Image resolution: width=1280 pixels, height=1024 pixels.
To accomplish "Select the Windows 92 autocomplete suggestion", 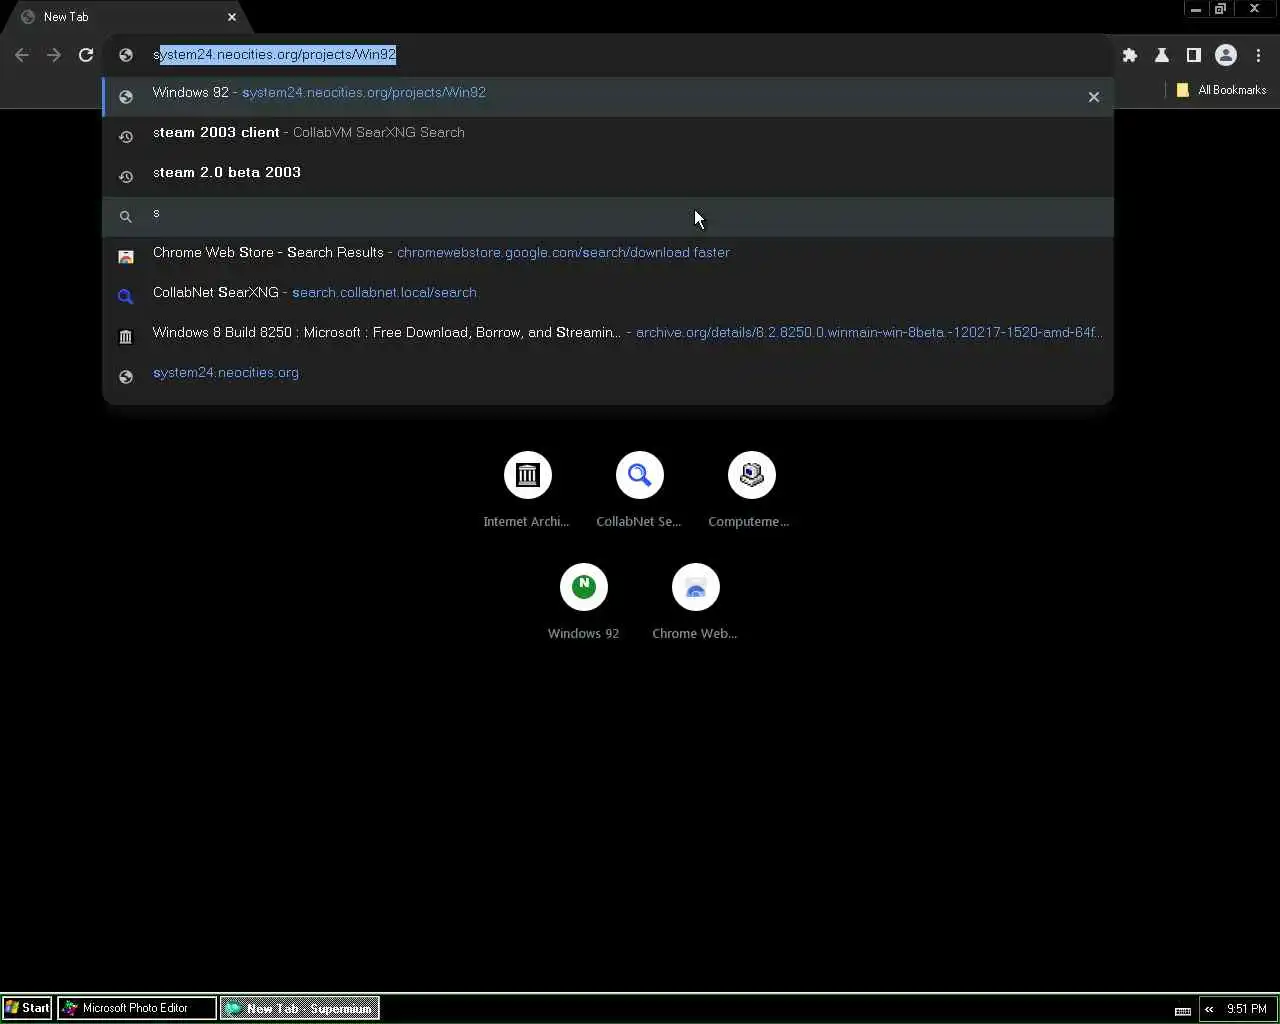I will coord(607,96).
